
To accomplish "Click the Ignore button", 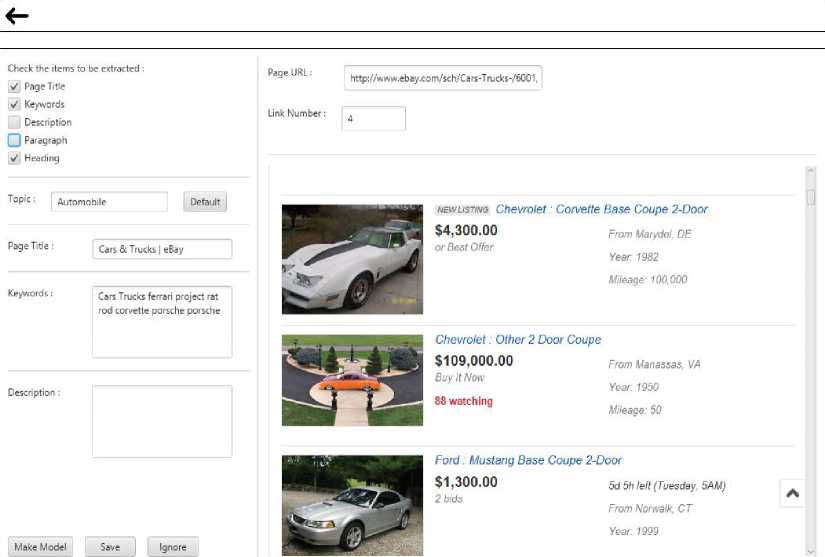I will pos(173,547).
